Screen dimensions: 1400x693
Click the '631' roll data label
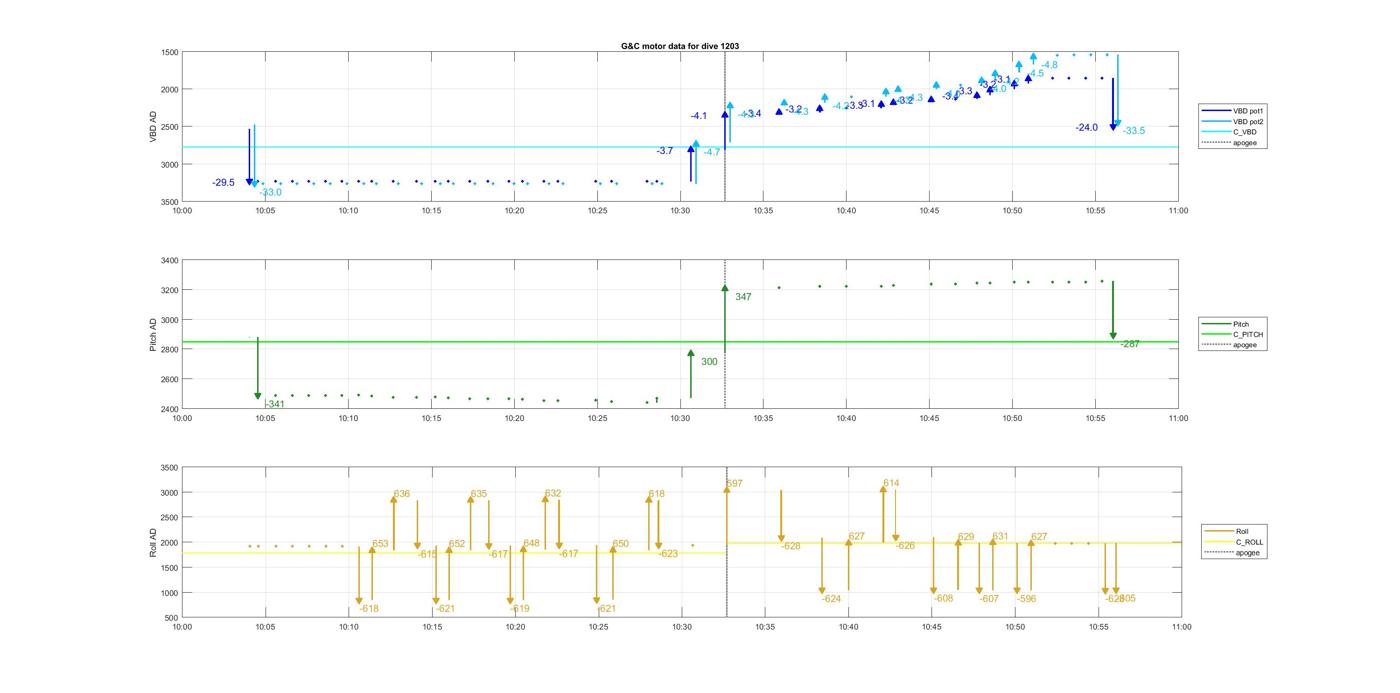pos(1001,537)
